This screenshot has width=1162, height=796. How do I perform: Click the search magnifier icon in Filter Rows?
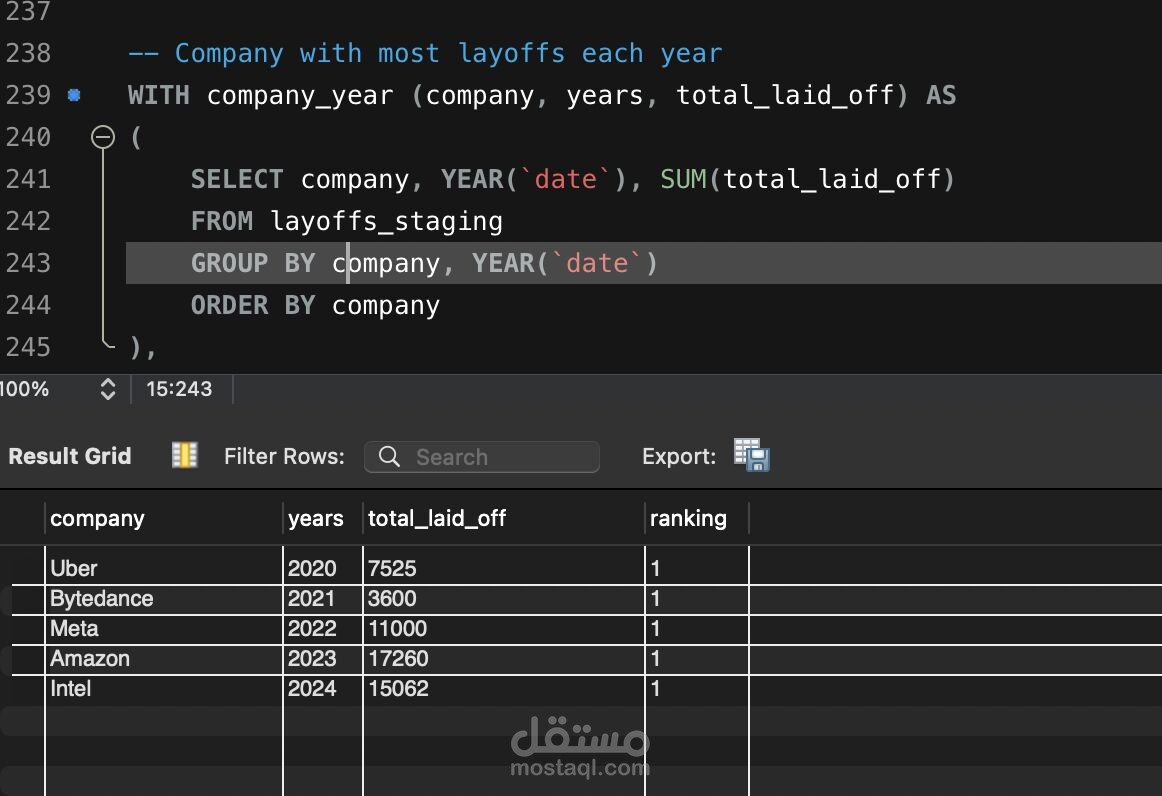pos(389,457)
